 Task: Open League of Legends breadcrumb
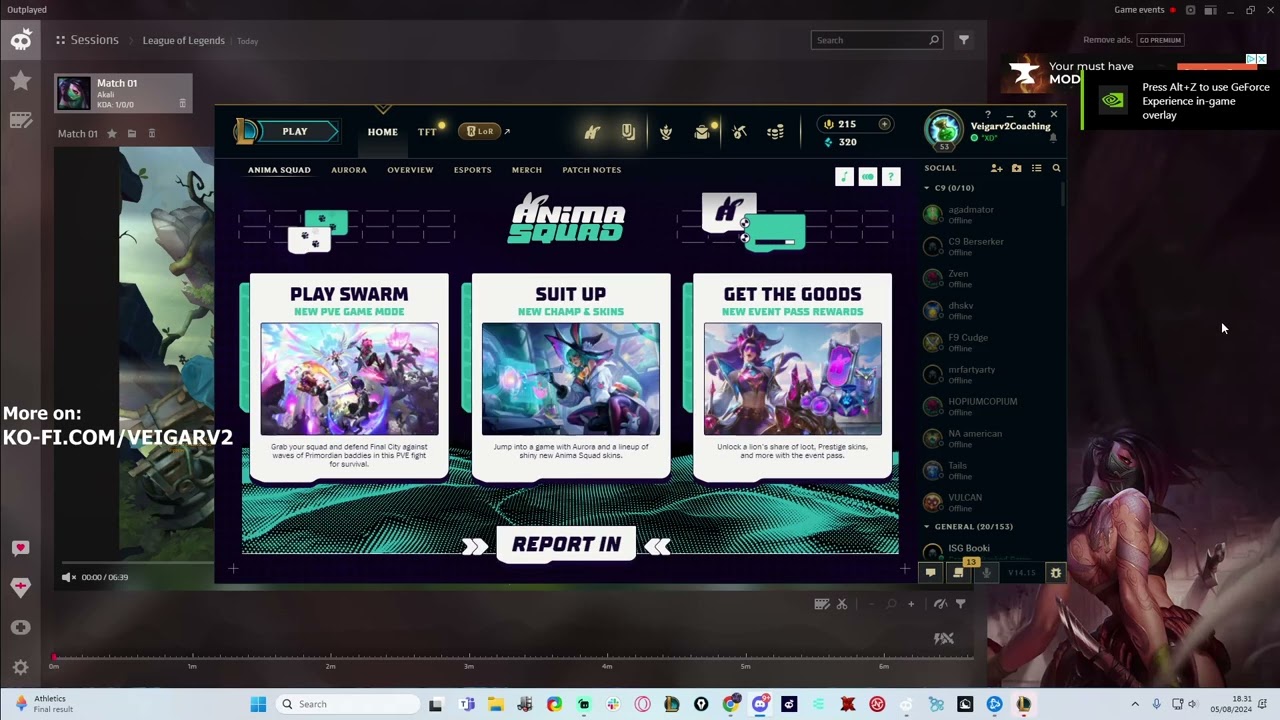pyautogui.click(x=184, y=41)
